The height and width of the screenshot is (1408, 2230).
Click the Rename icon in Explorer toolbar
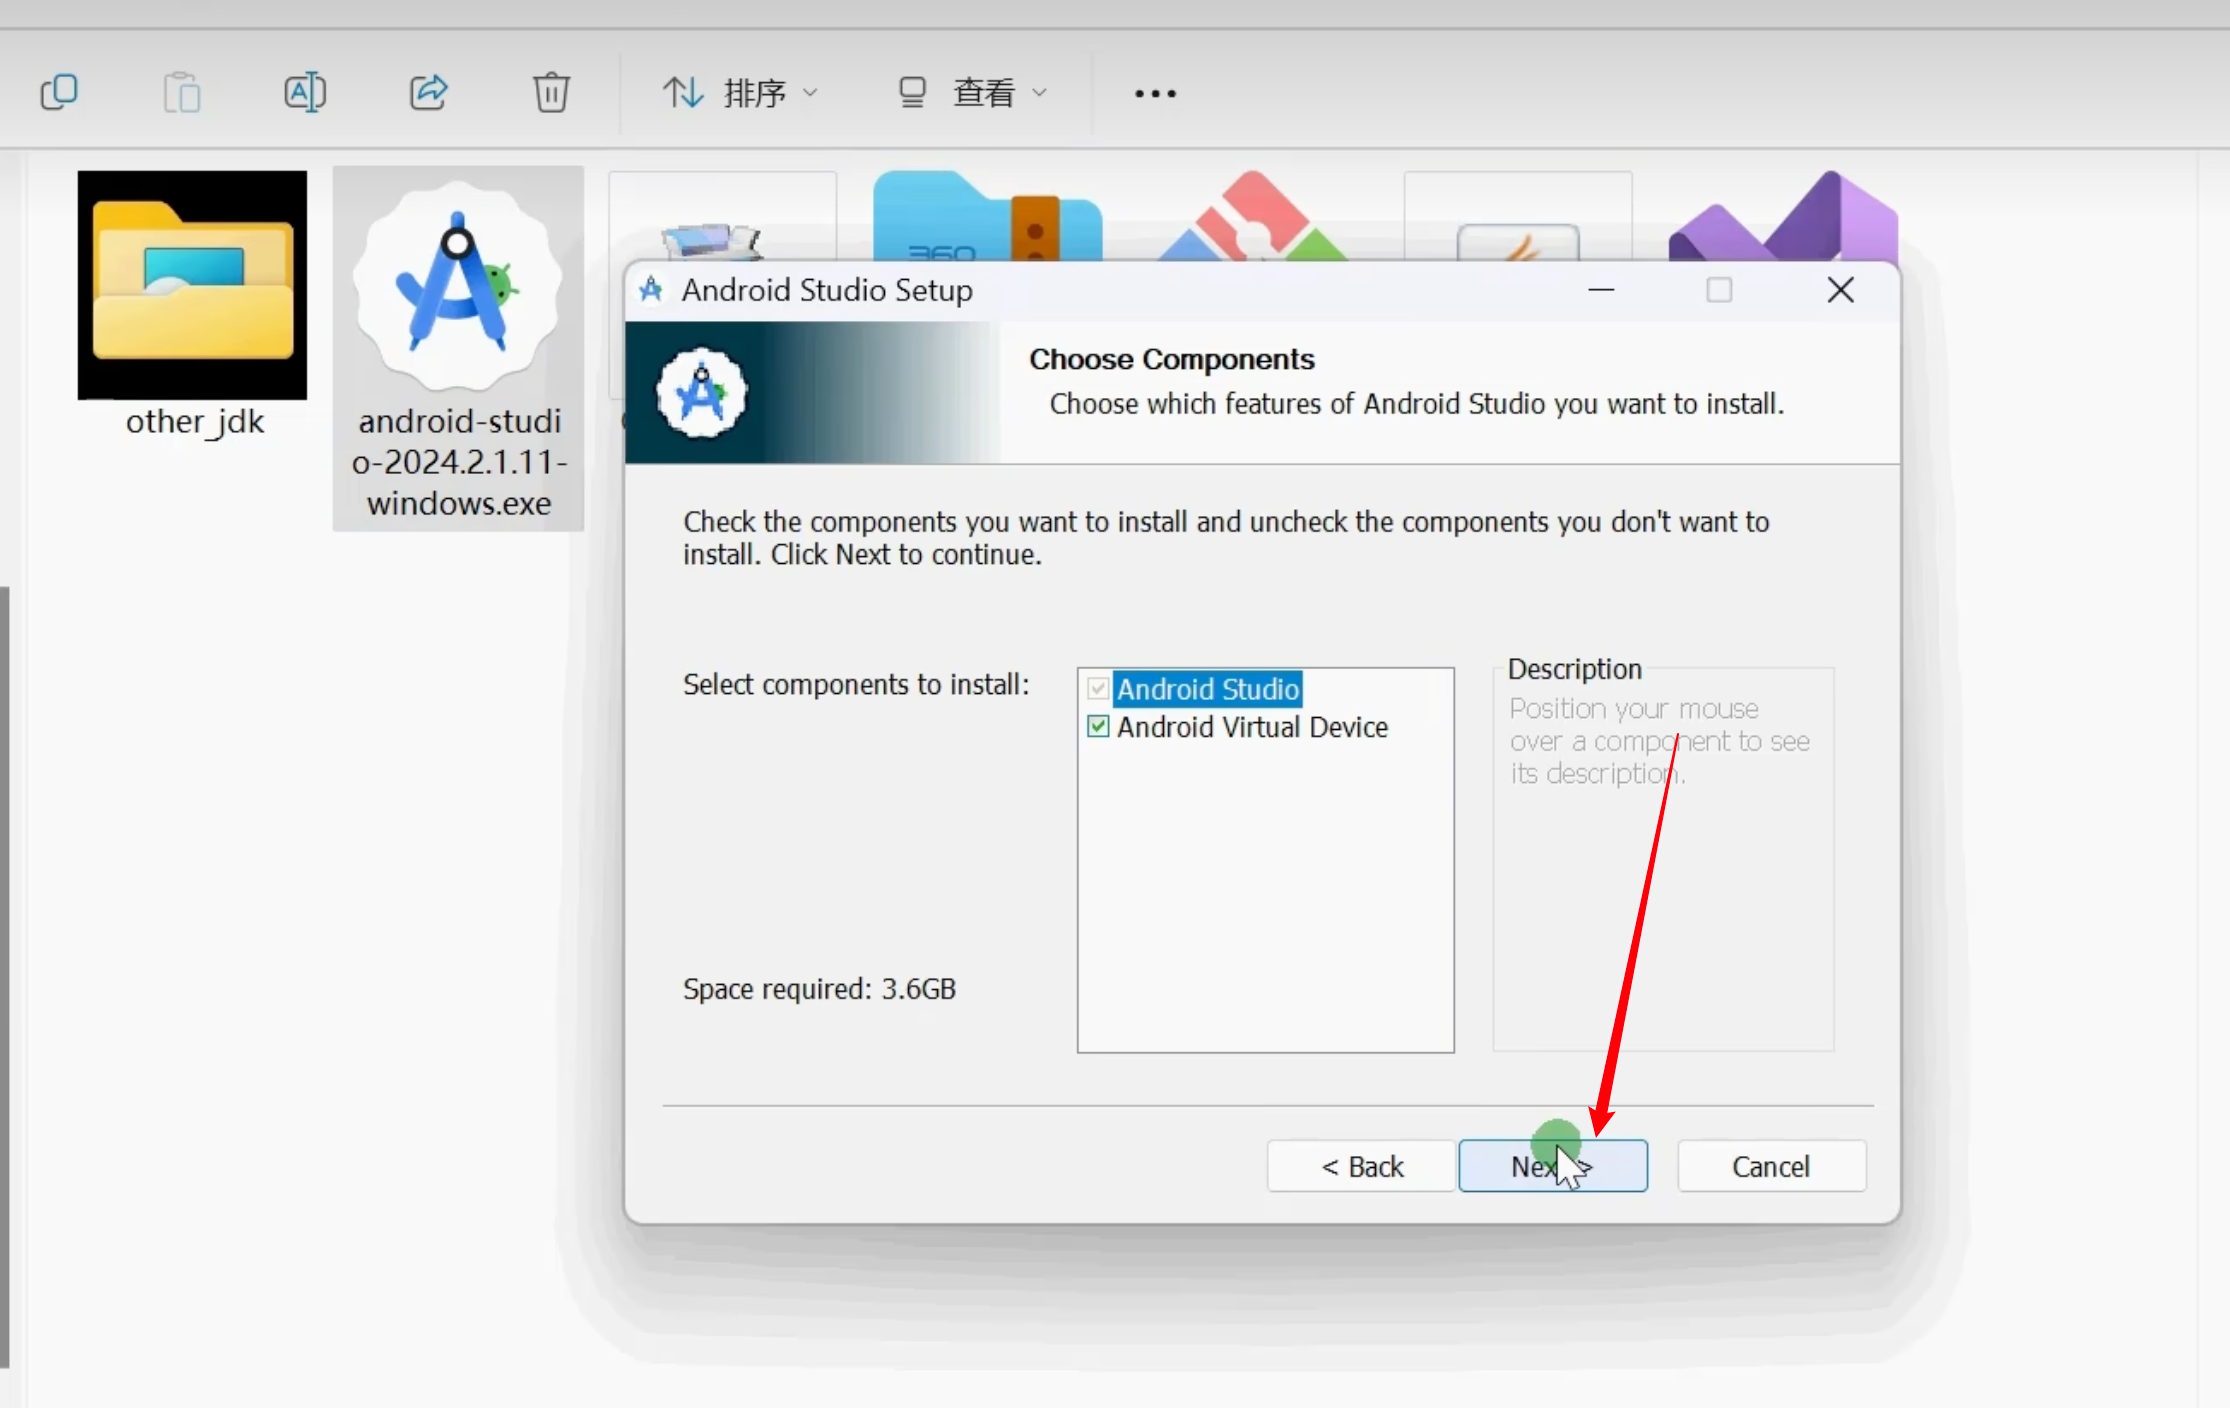(305, 92)
